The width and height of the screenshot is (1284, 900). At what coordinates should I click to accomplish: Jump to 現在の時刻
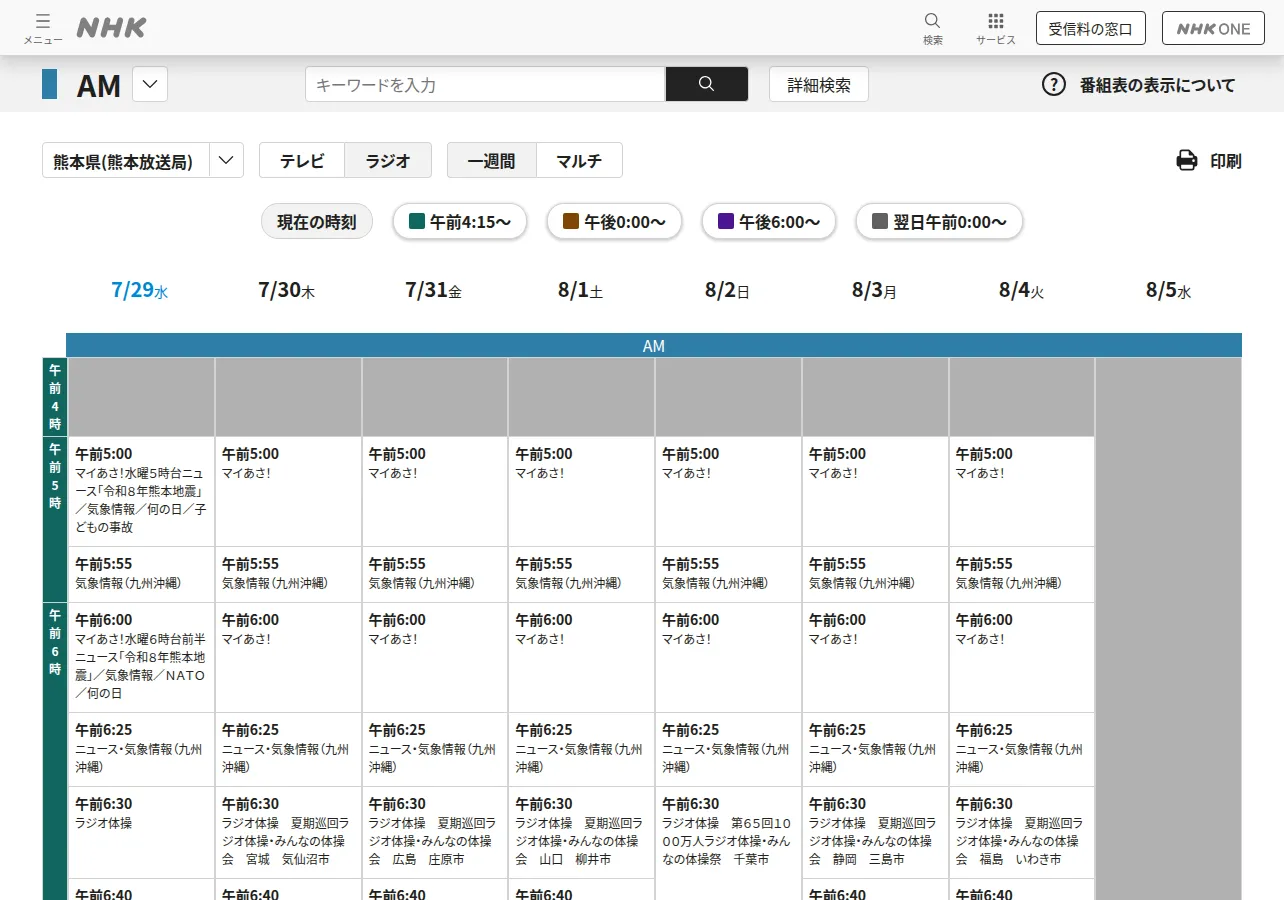[x=317, y=222]
